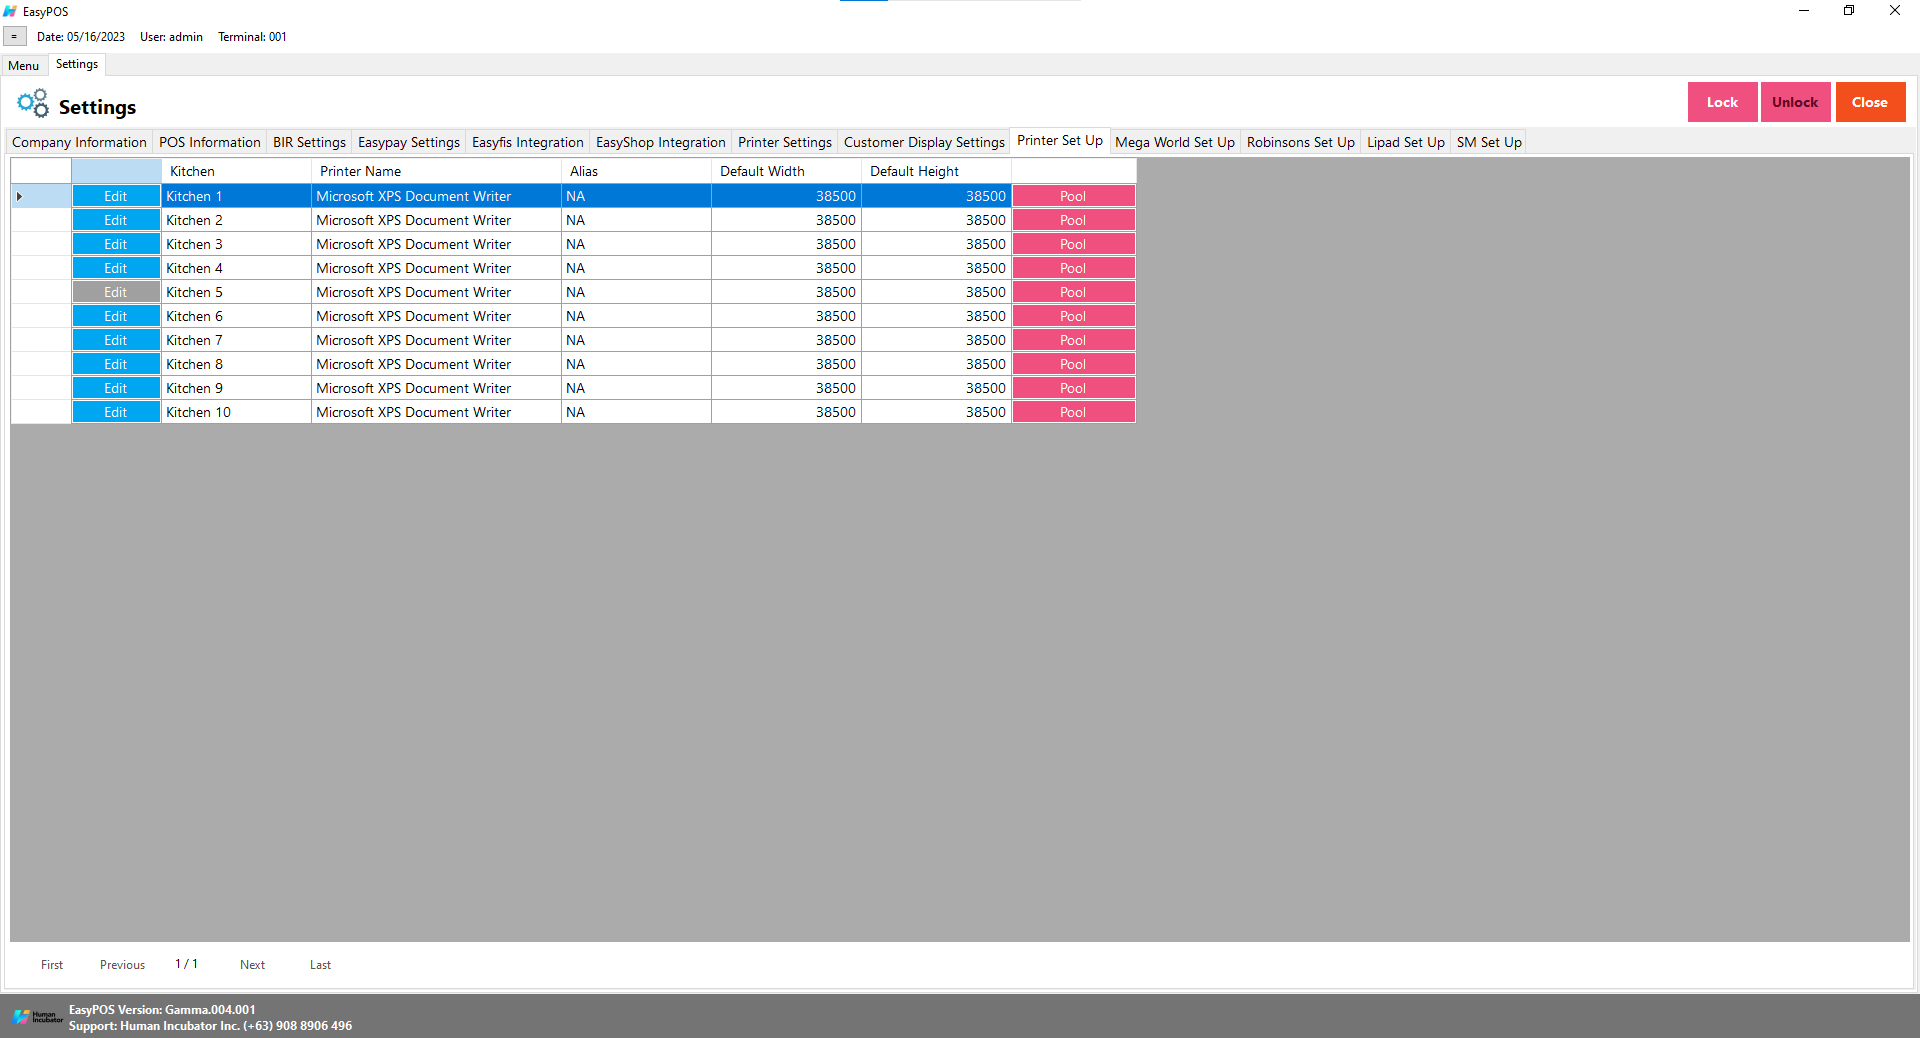This screenshot has width=1920, height=1038.
Task: Click Pool for Kitchen 6
Action: (x=1073, y=316)
